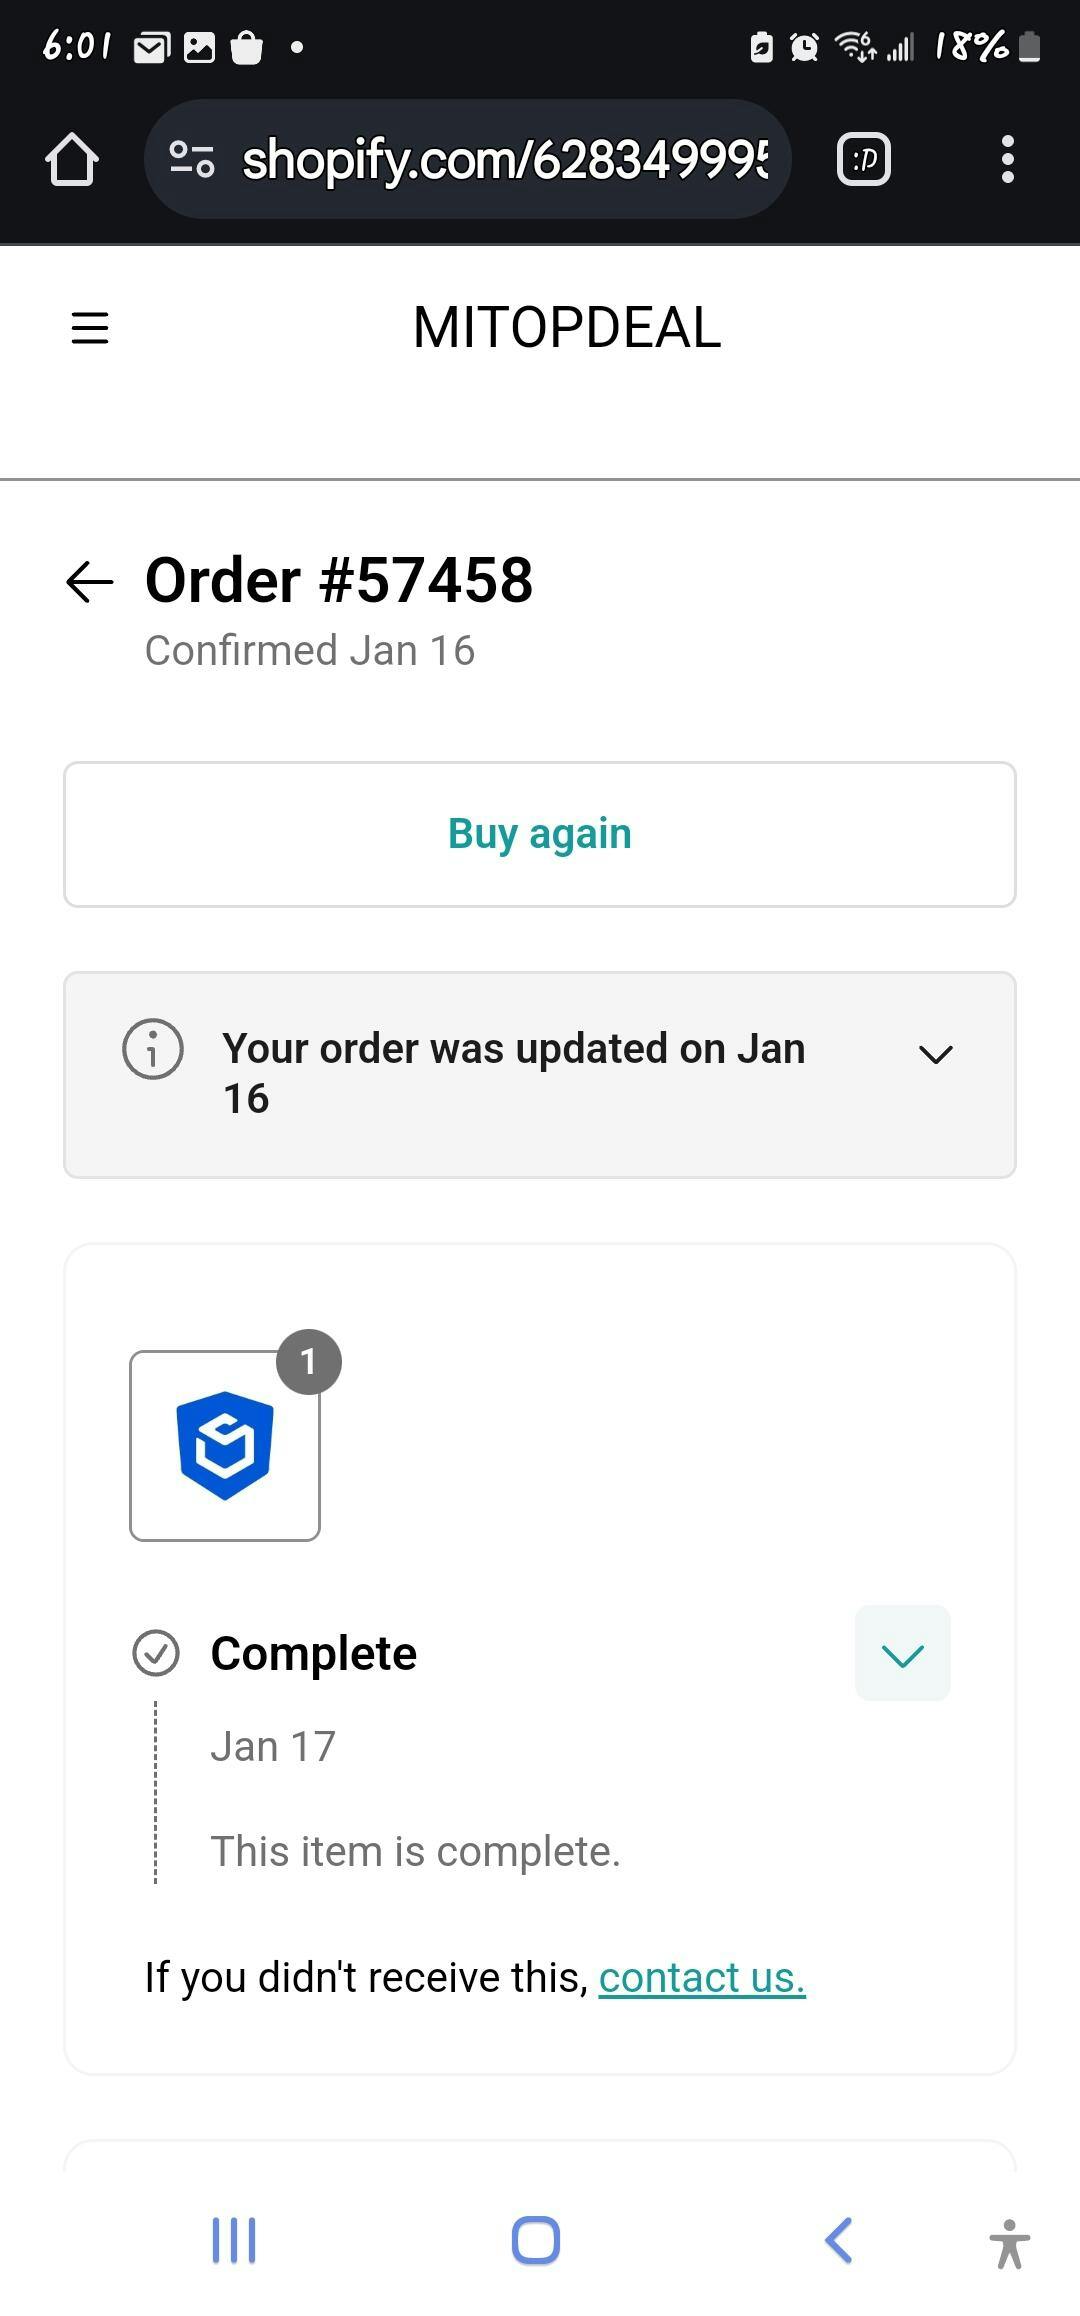The image size is (1080, 2316).
Task: Open Android recent apps button
Action: click(234, 2240)
